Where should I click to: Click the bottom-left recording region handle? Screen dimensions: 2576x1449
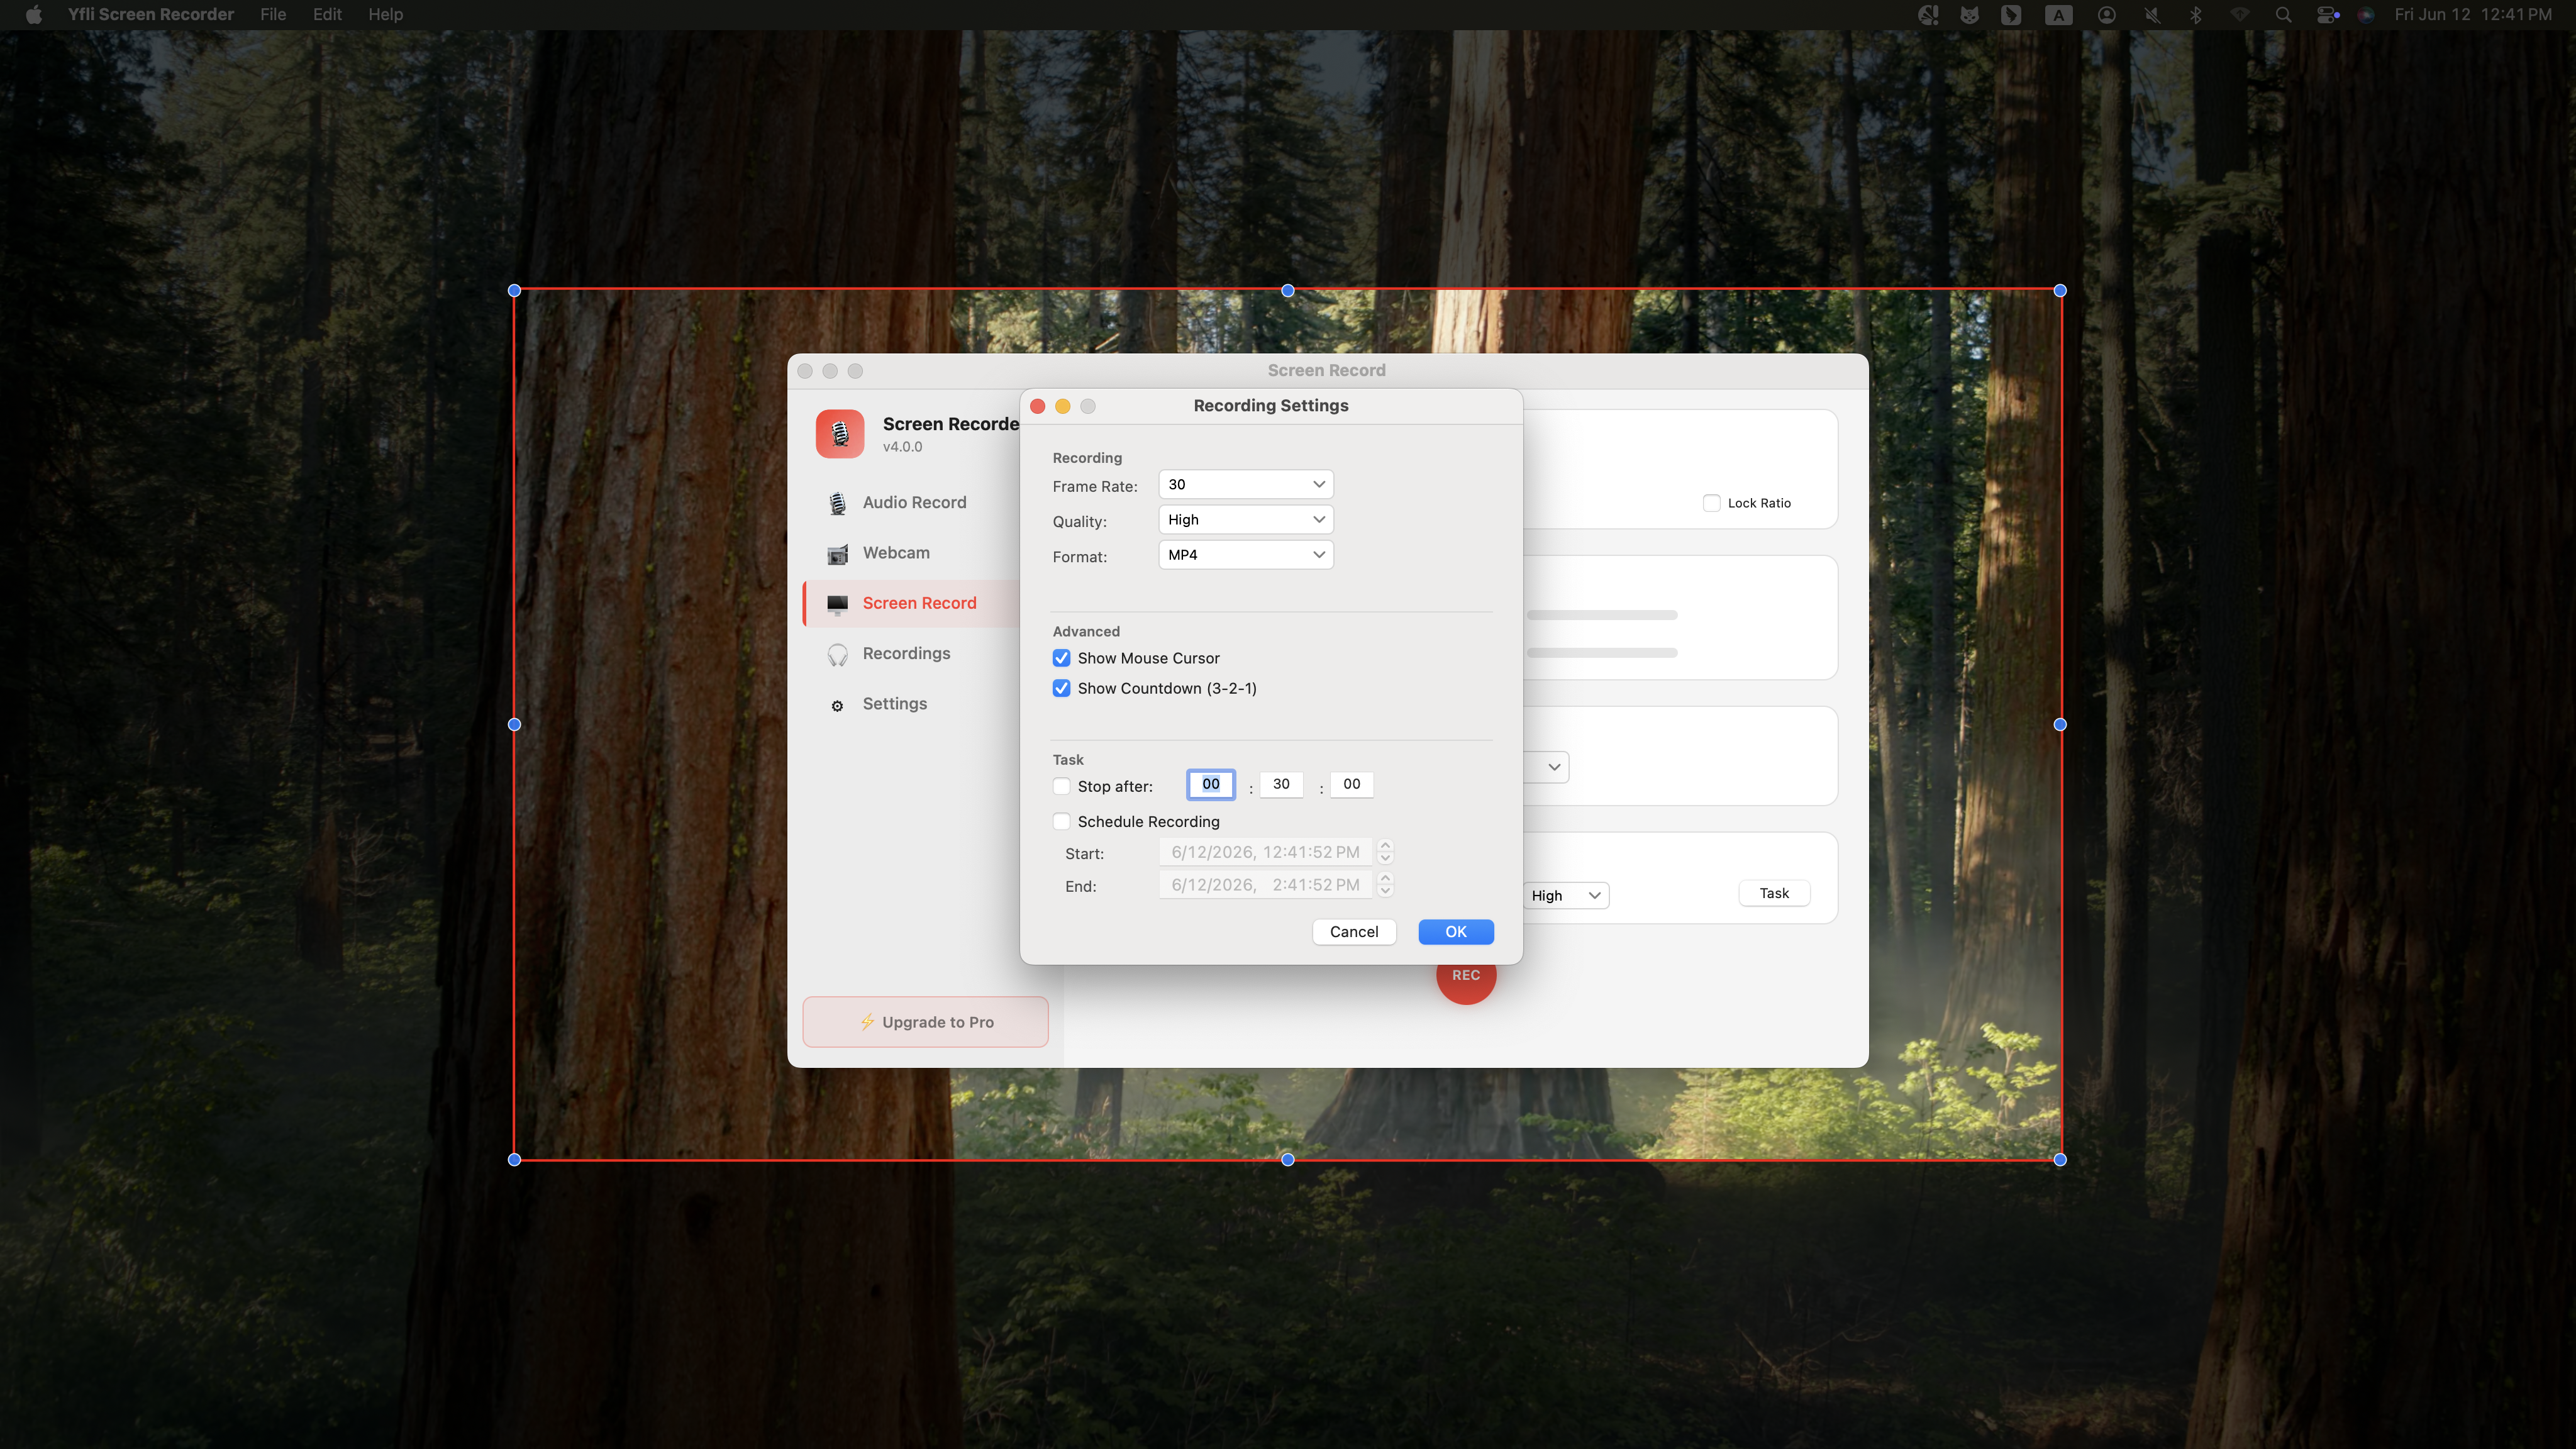(514, 1160)
